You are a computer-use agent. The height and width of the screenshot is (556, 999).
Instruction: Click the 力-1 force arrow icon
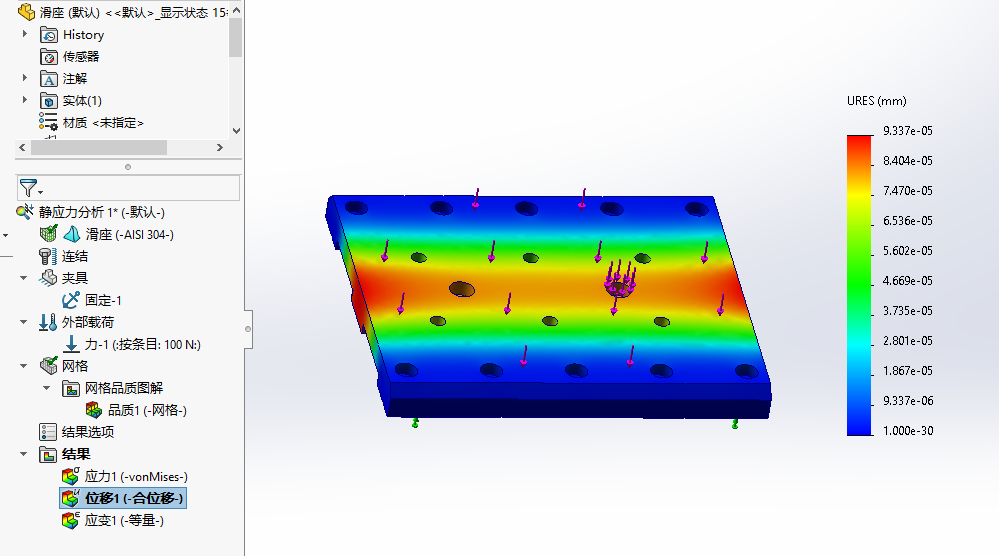tap(71, 344)
